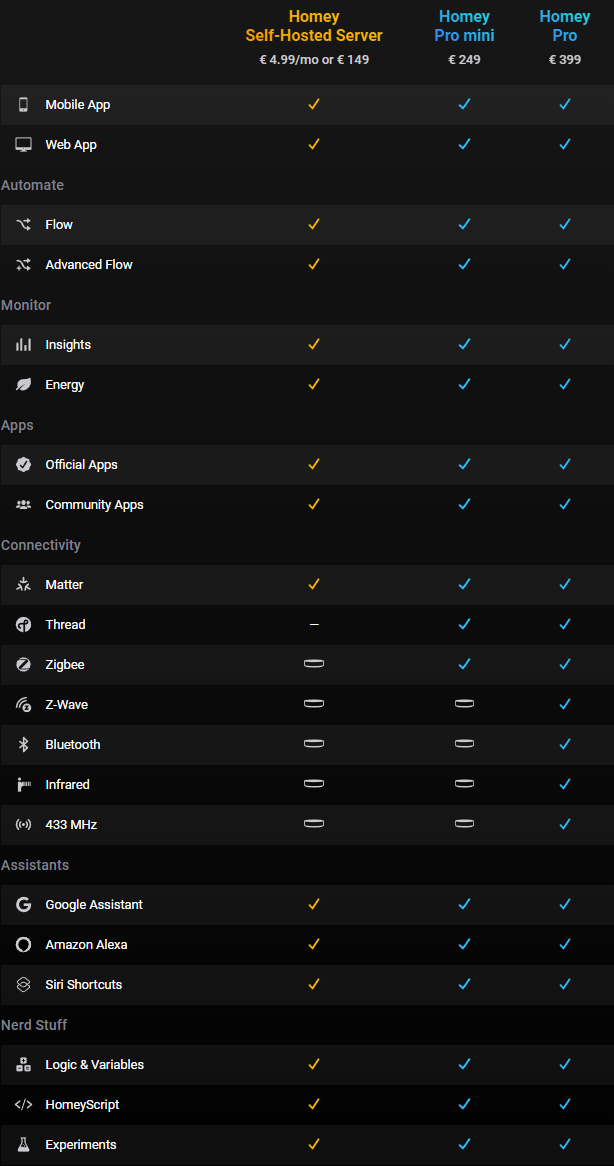Click the Logic & Variables icon

click(23, 1065)
